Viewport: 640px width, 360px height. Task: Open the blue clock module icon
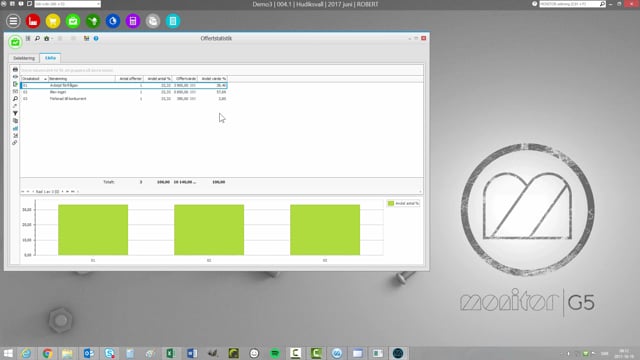point(113,21)
